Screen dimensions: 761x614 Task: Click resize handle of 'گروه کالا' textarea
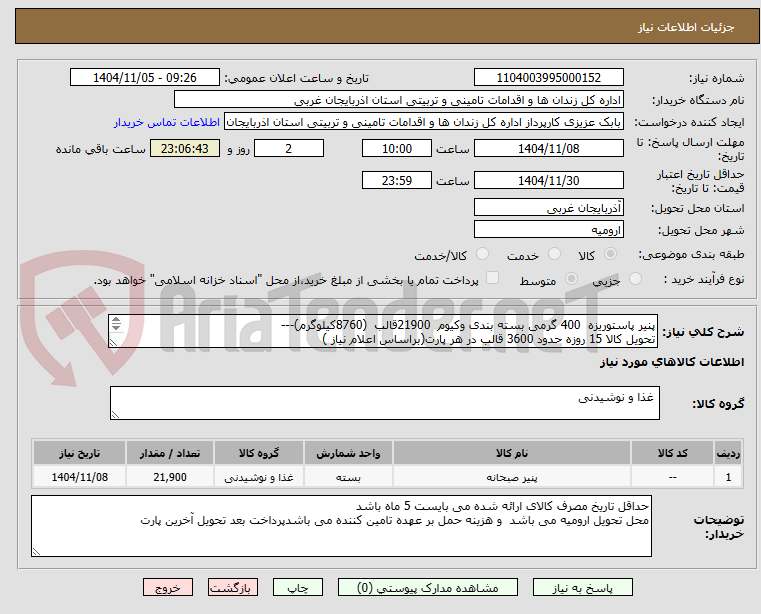(115, 415)
